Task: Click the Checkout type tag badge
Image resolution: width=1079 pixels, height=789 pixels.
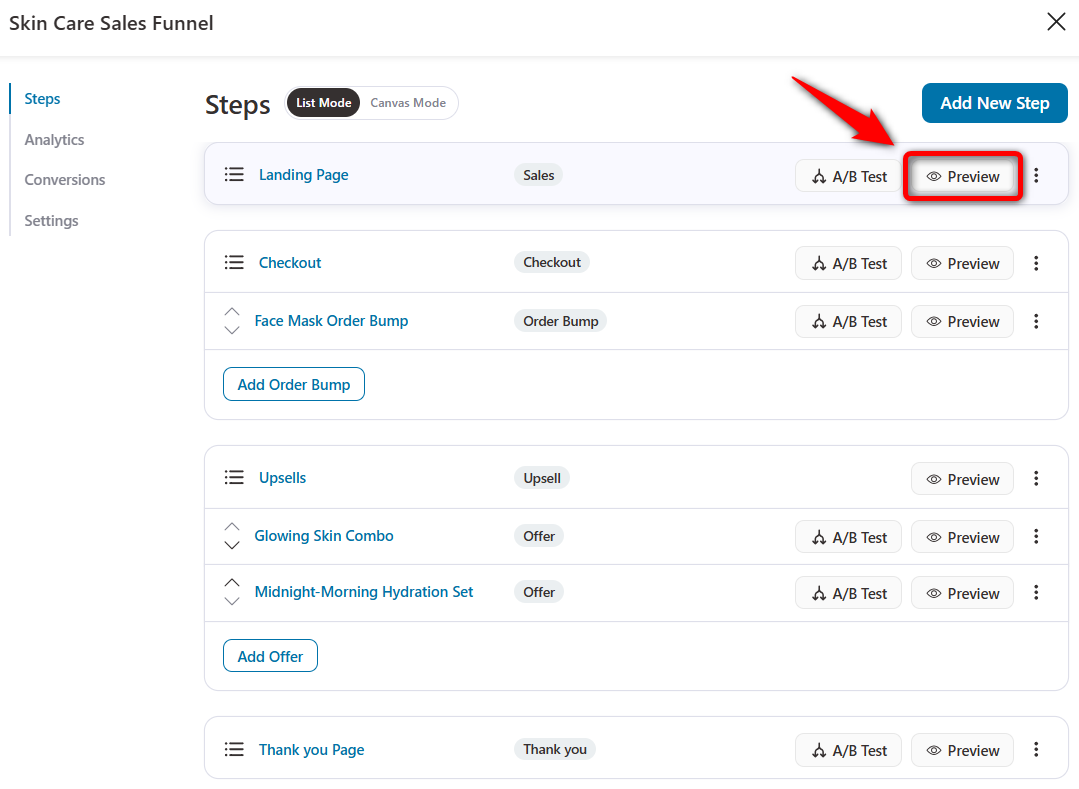Action: click(x=552, y=262)
